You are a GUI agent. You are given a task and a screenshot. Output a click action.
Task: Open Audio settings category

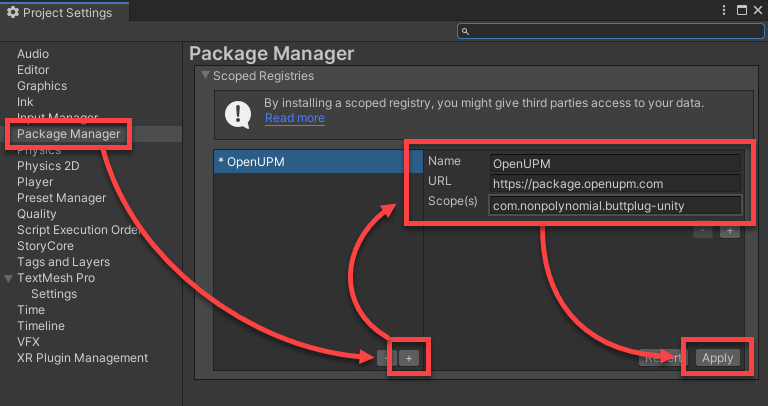pyautogui.click(x=33, y=54)
